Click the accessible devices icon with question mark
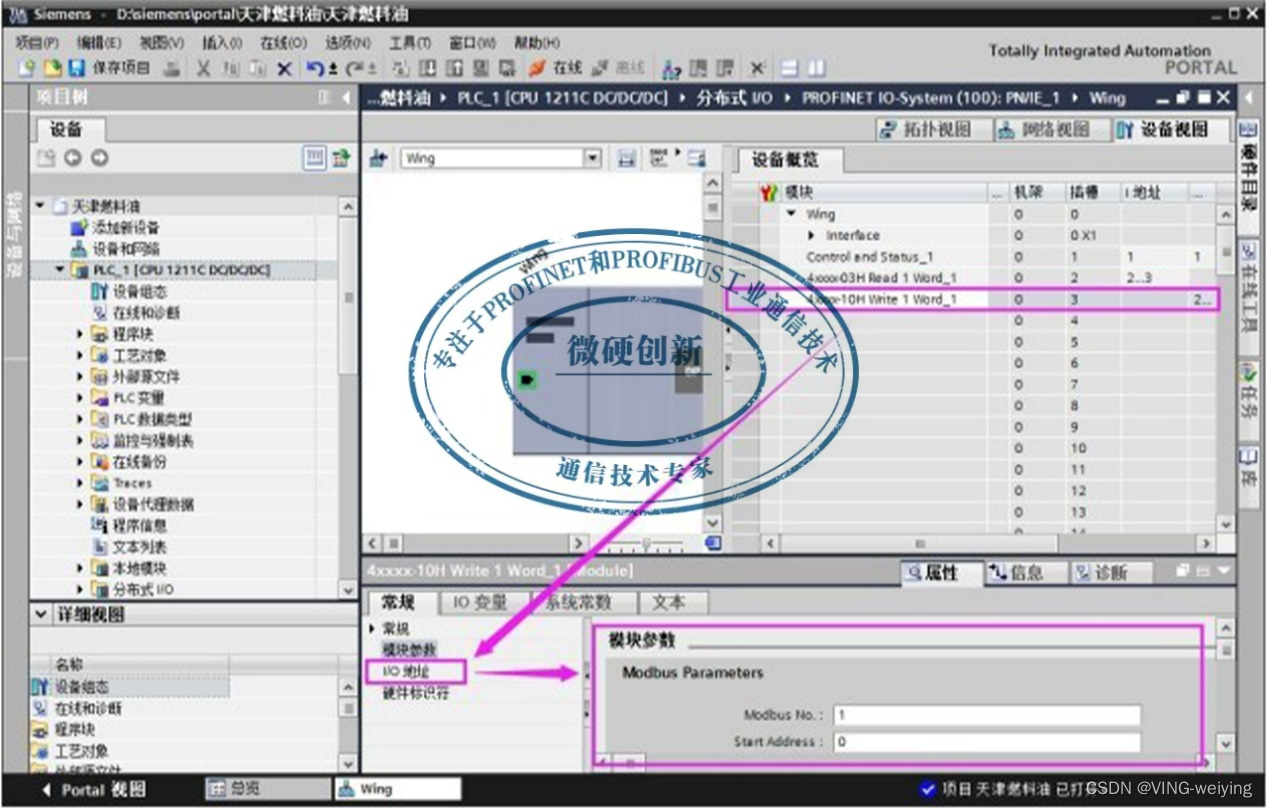This screenshot has height=808, width=1268. point(671,68)
